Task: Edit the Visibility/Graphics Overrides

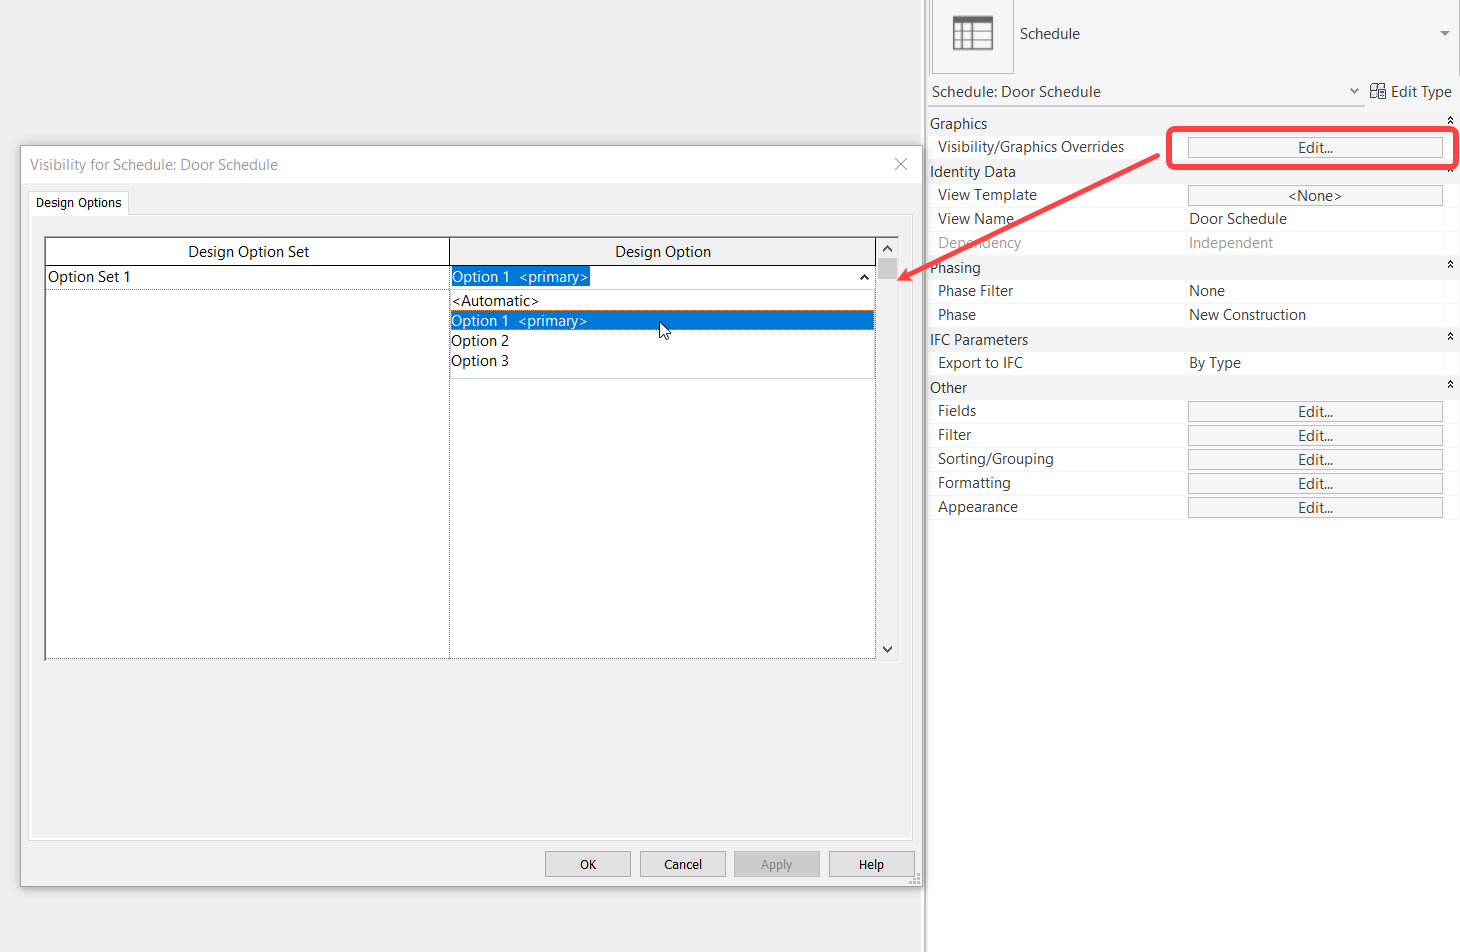Action: 1313,147
